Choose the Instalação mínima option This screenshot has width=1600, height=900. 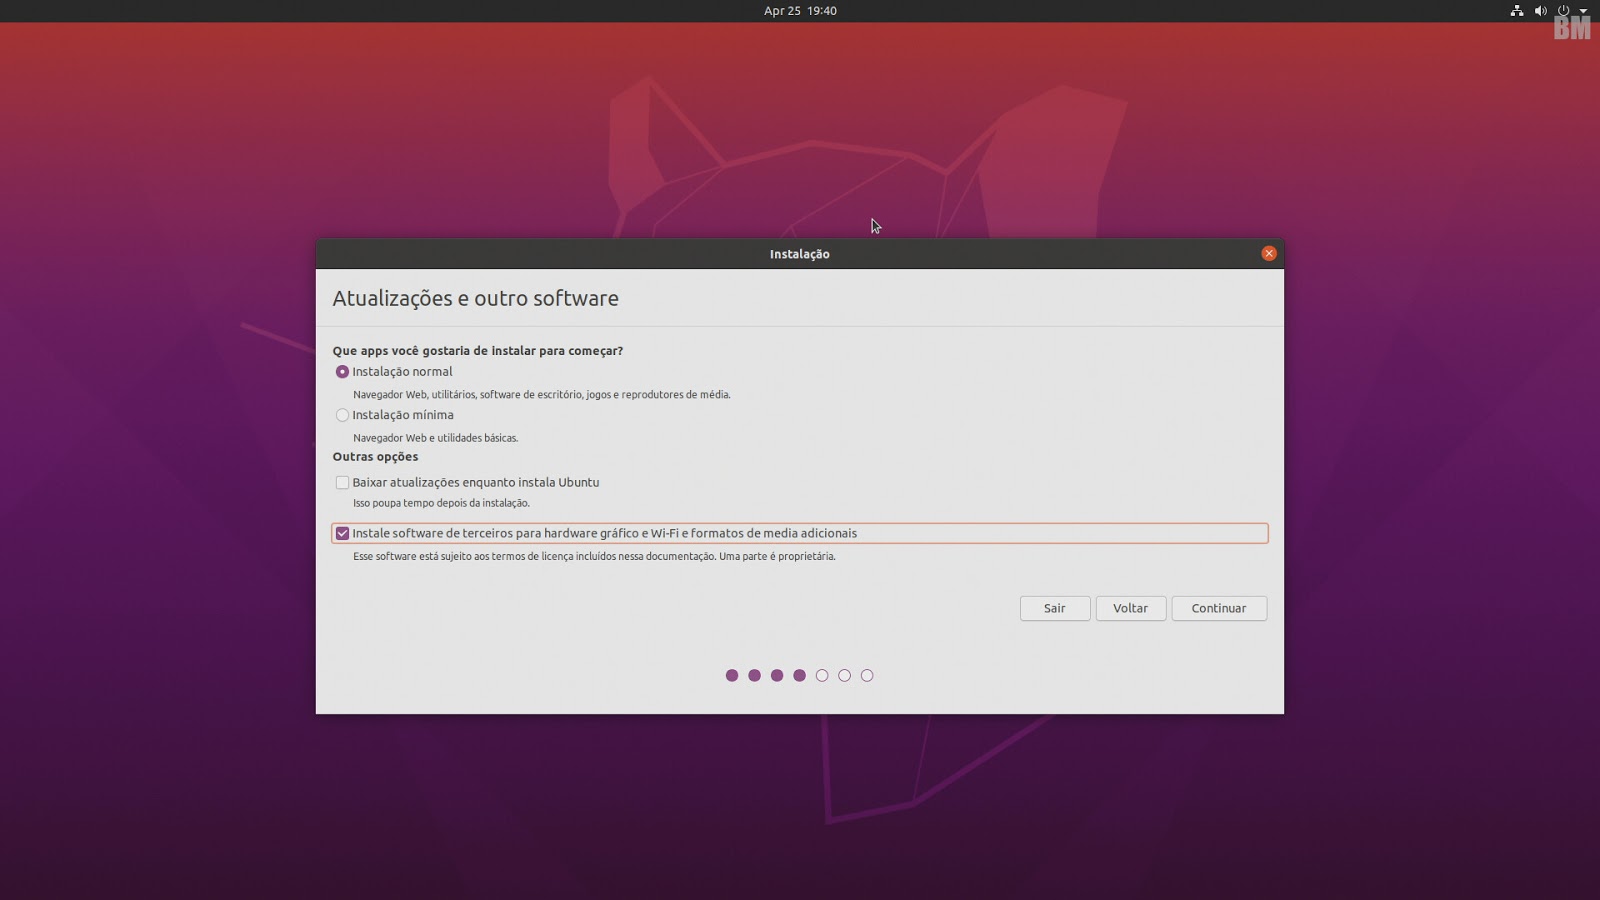(343, 415)
